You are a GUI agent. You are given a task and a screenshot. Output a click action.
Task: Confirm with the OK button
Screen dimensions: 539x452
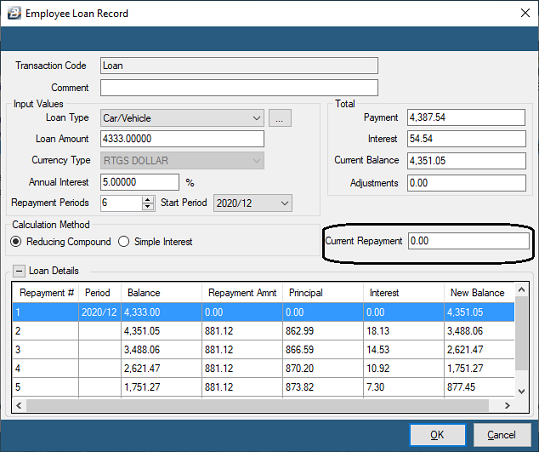click(438, 435)
